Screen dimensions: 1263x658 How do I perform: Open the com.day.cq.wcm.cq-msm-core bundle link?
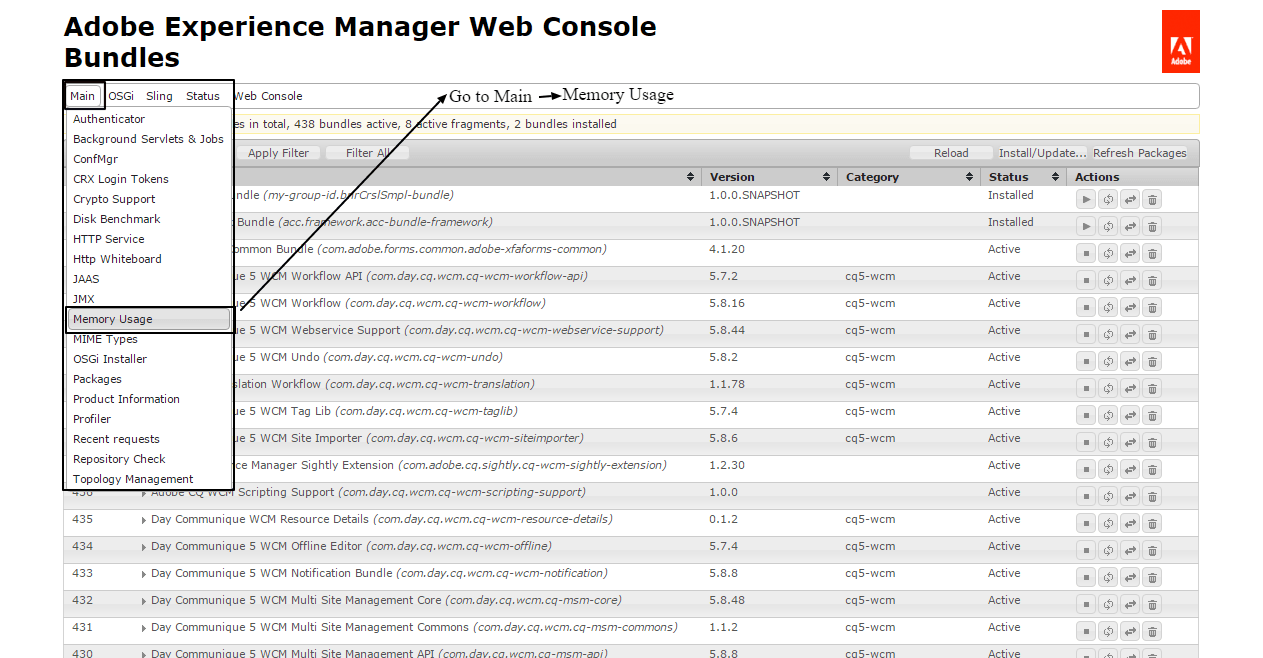tap(385, 600)
